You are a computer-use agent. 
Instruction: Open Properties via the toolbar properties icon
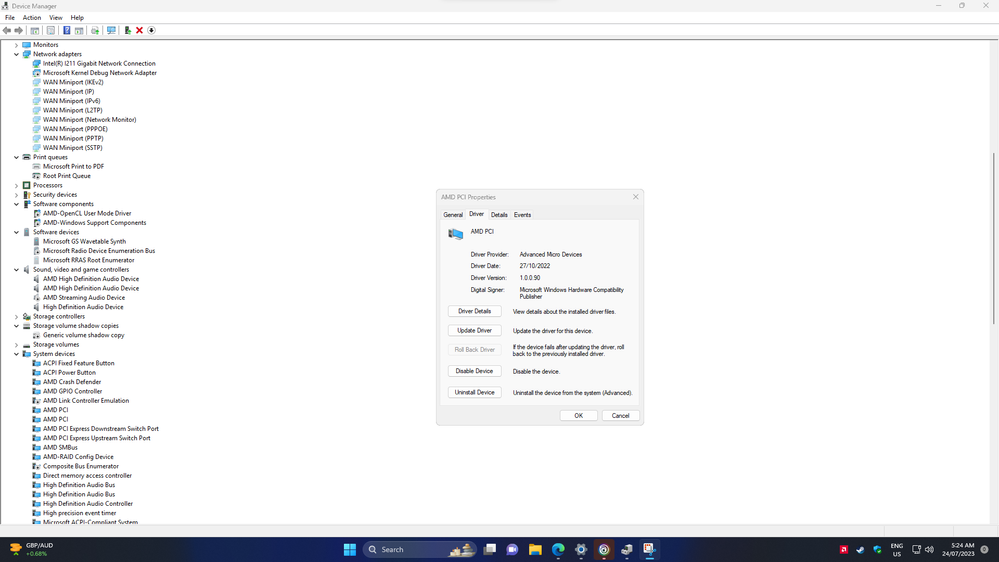click(x=51, y=31)
